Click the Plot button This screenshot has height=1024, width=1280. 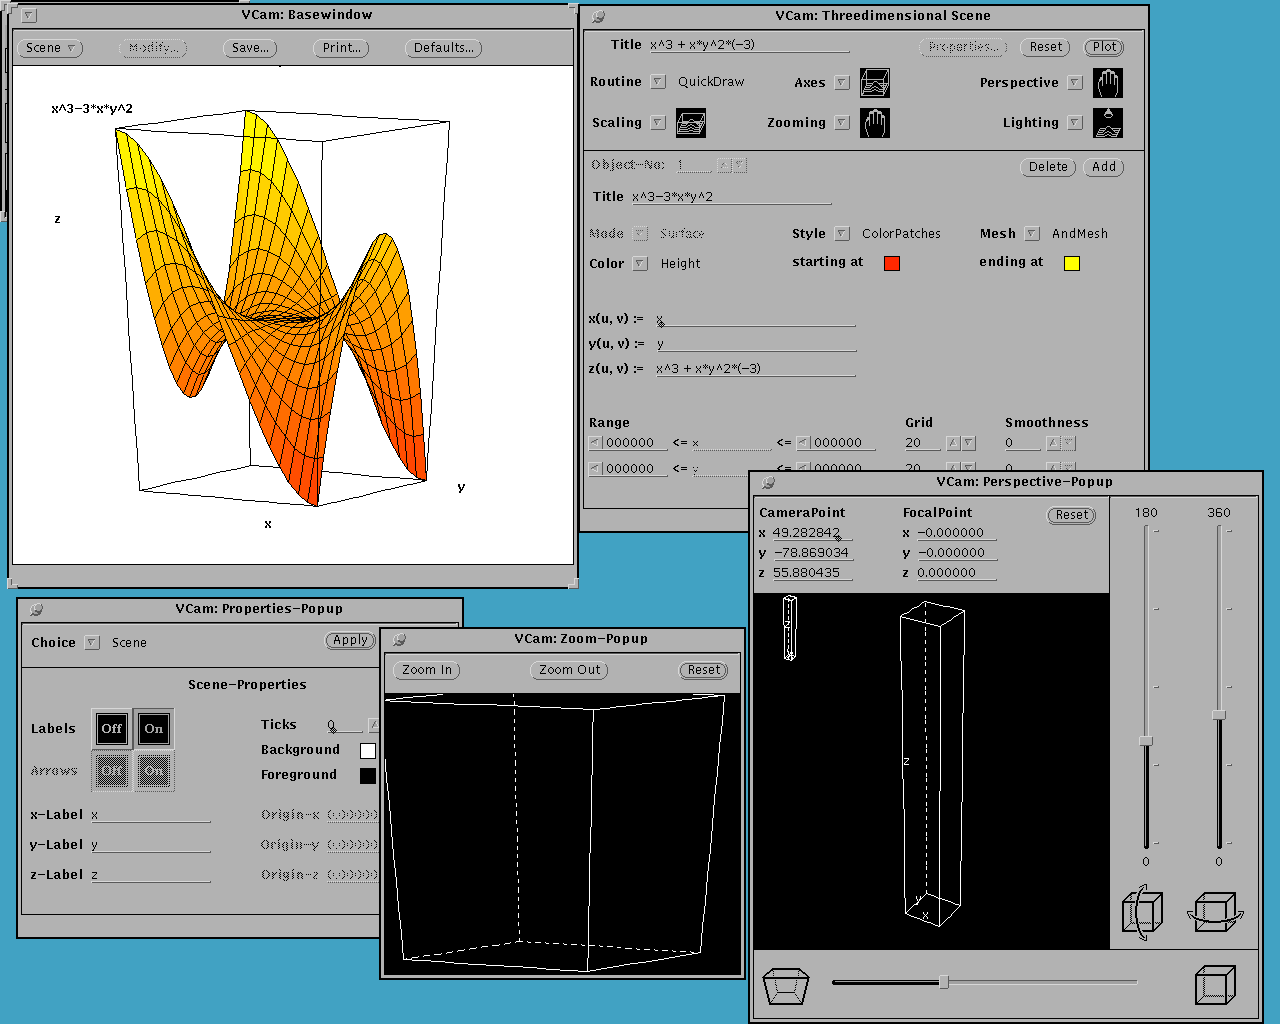click(1104, 47)
